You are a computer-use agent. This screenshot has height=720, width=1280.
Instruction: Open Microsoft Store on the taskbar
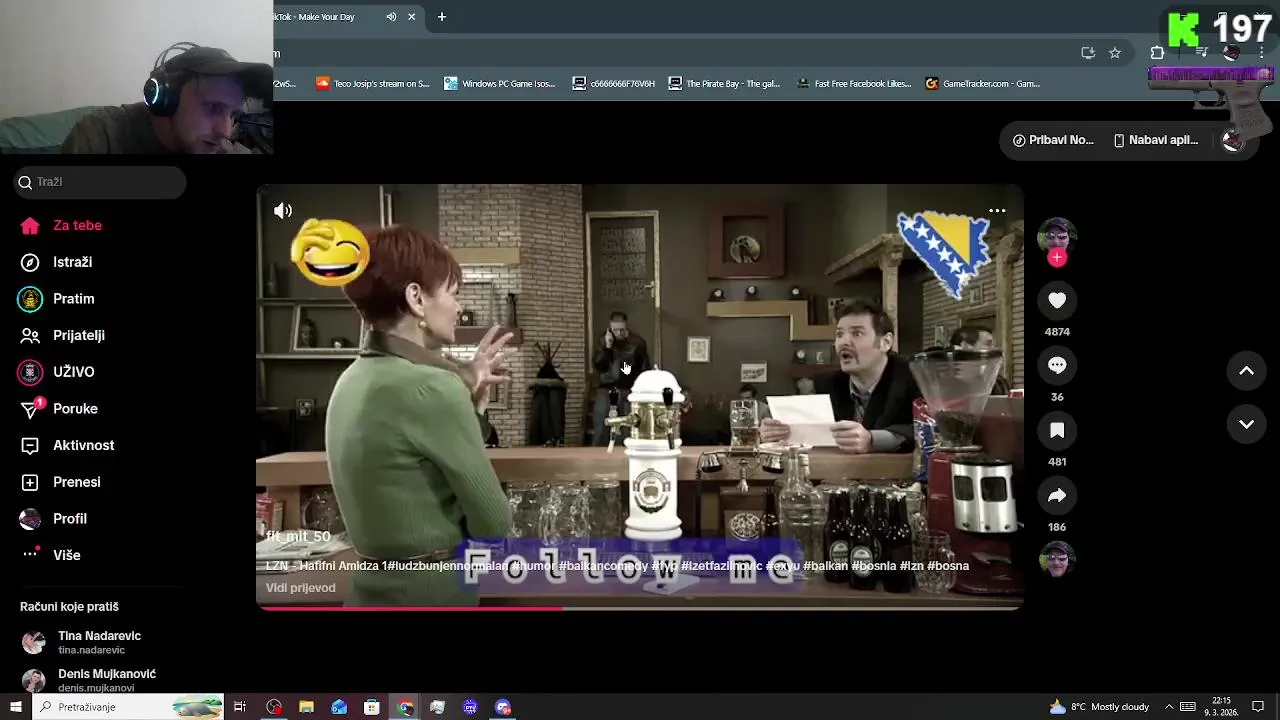(372, 707)
